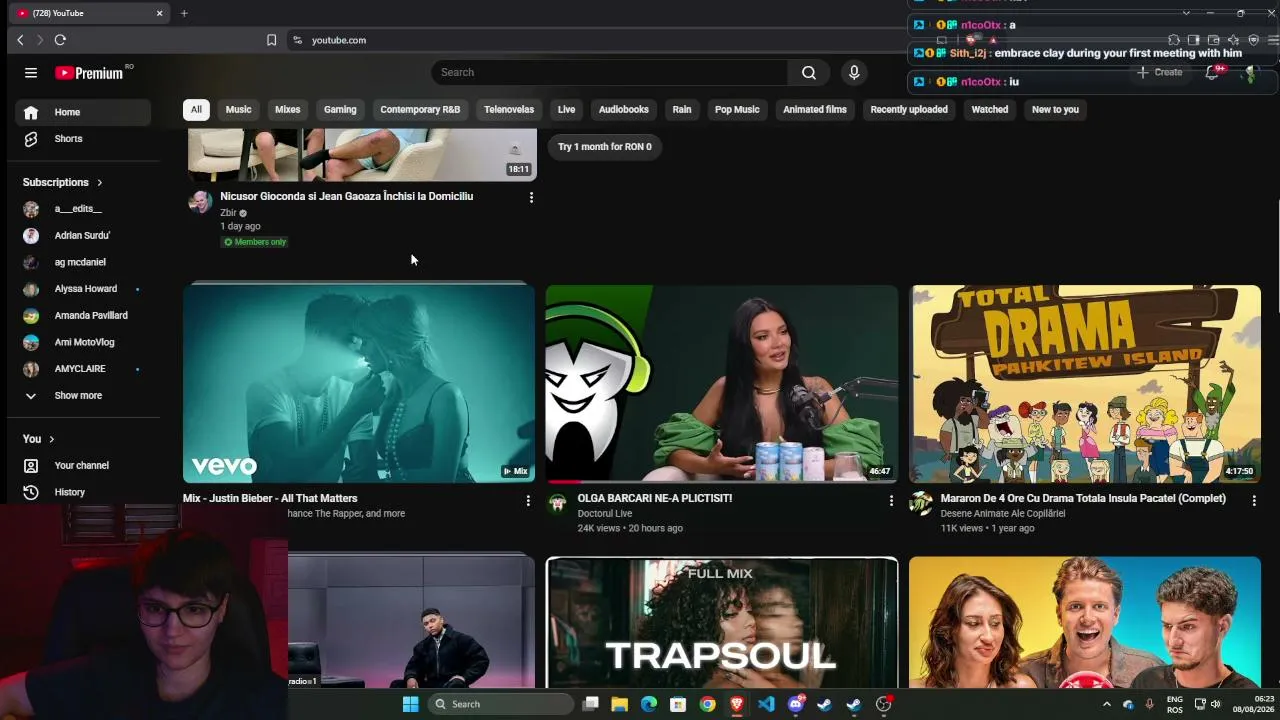Expand subscriptions with Show more

tap(80, 395)
